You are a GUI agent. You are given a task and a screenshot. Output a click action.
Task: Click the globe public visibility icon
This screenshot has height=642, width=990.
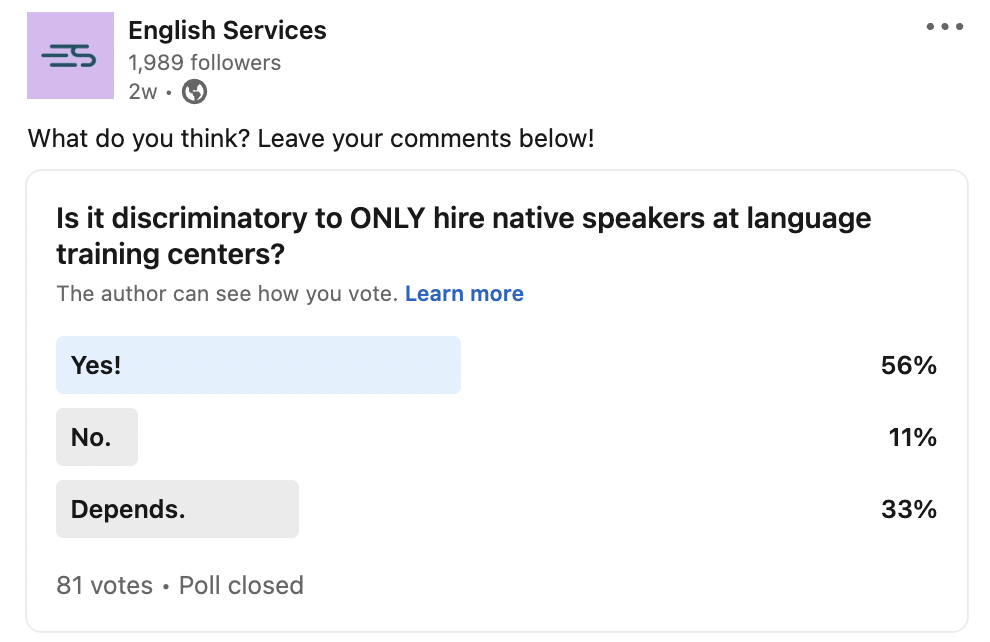pos(194,92)
